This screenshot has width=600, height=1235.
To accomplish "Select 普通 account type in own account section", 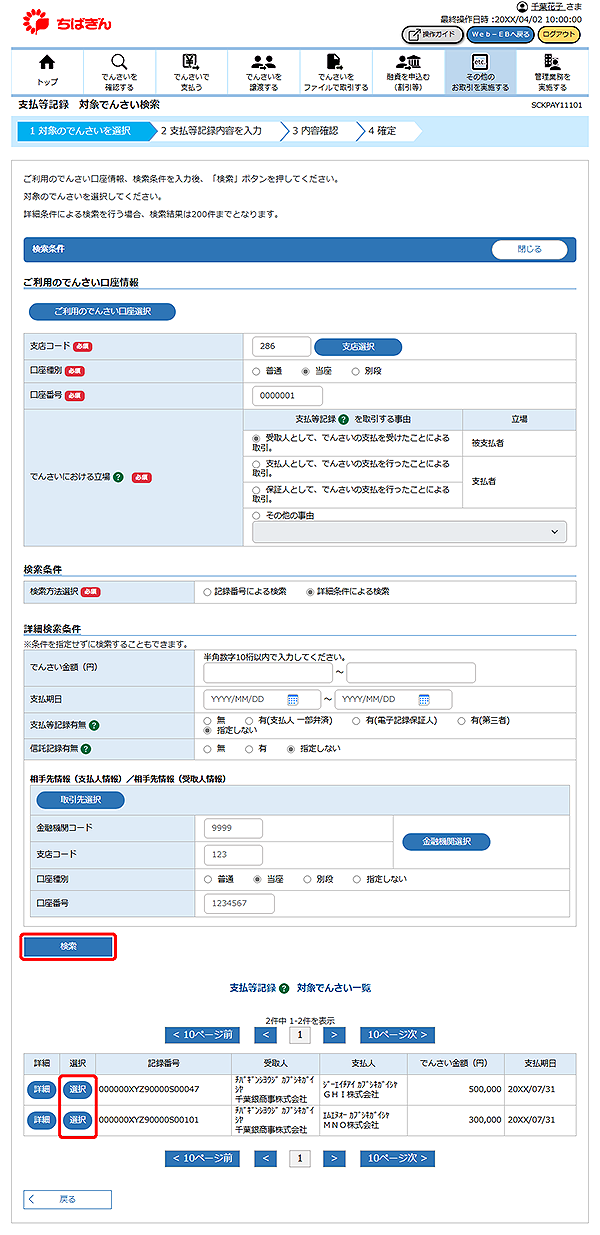I will [x=257, y=371].
